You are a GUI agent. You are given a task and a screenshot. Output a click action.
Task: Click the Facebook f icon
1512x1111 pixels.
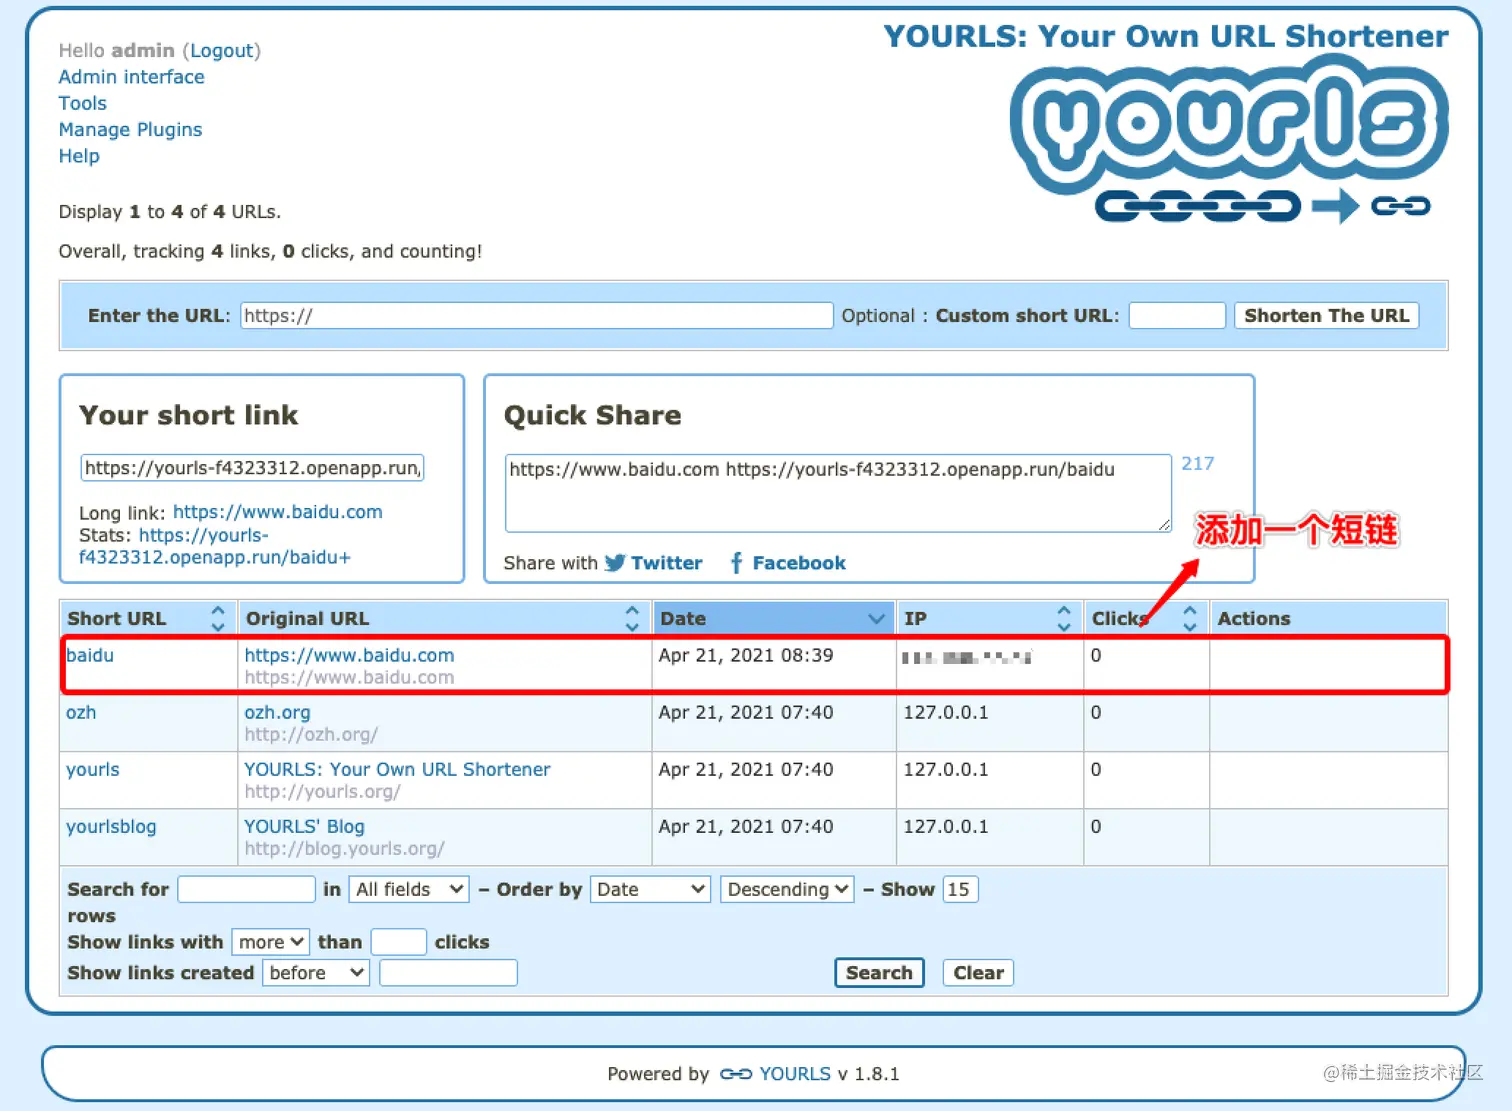736,563
